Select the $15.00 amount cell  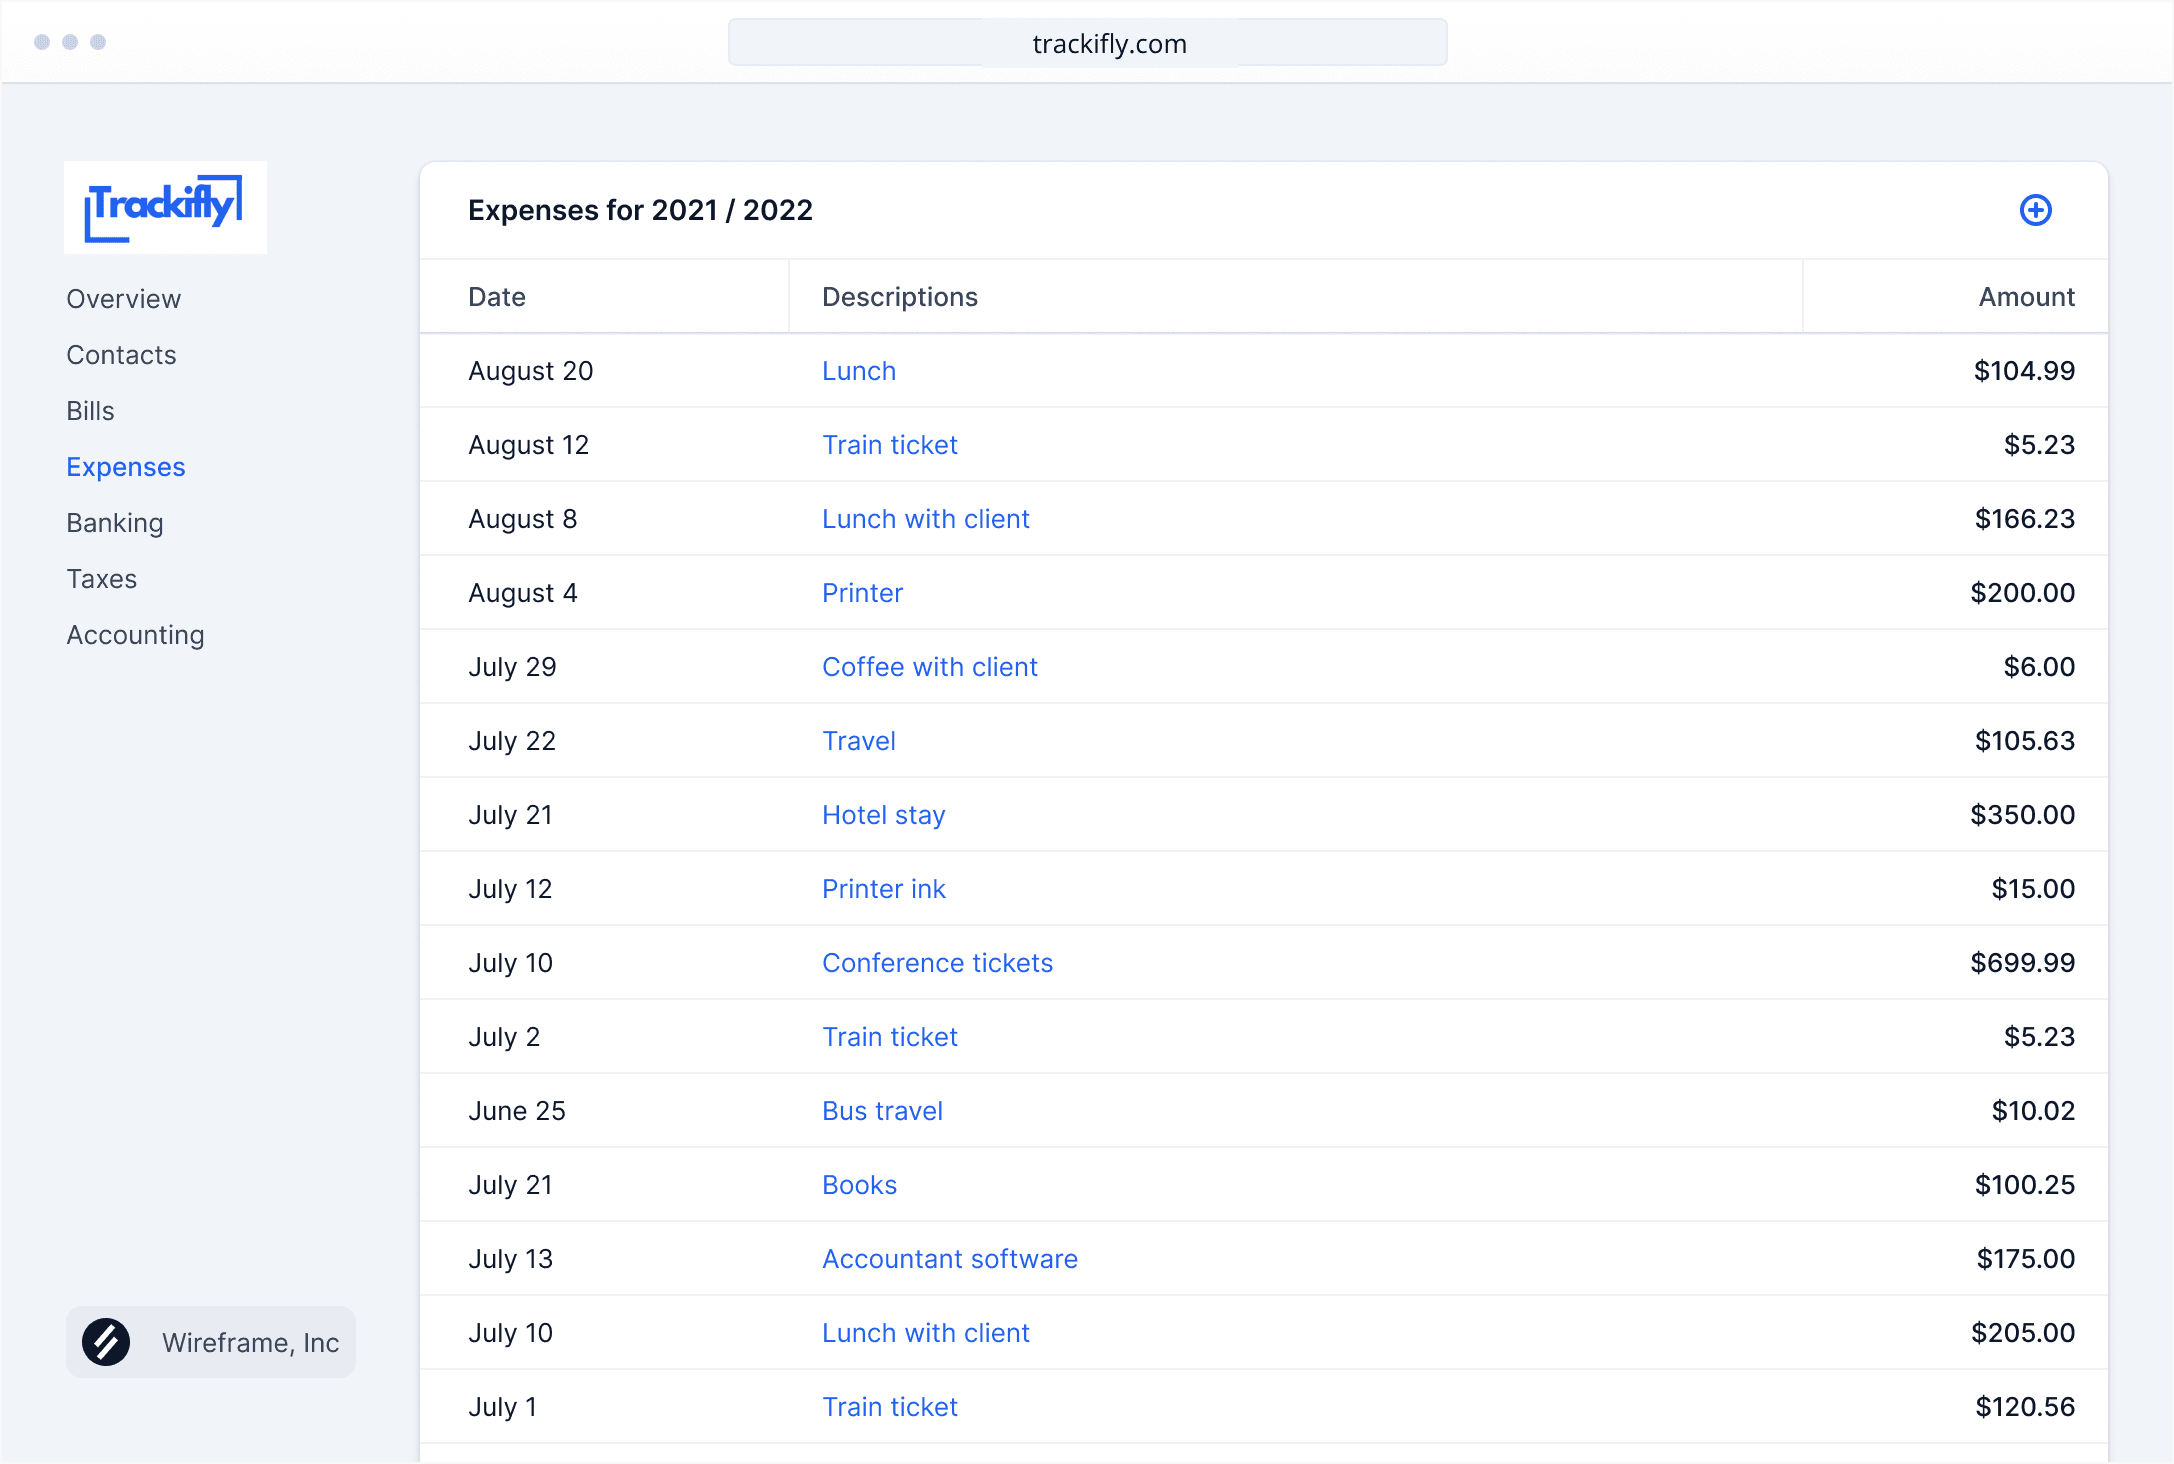point(2034,889)
